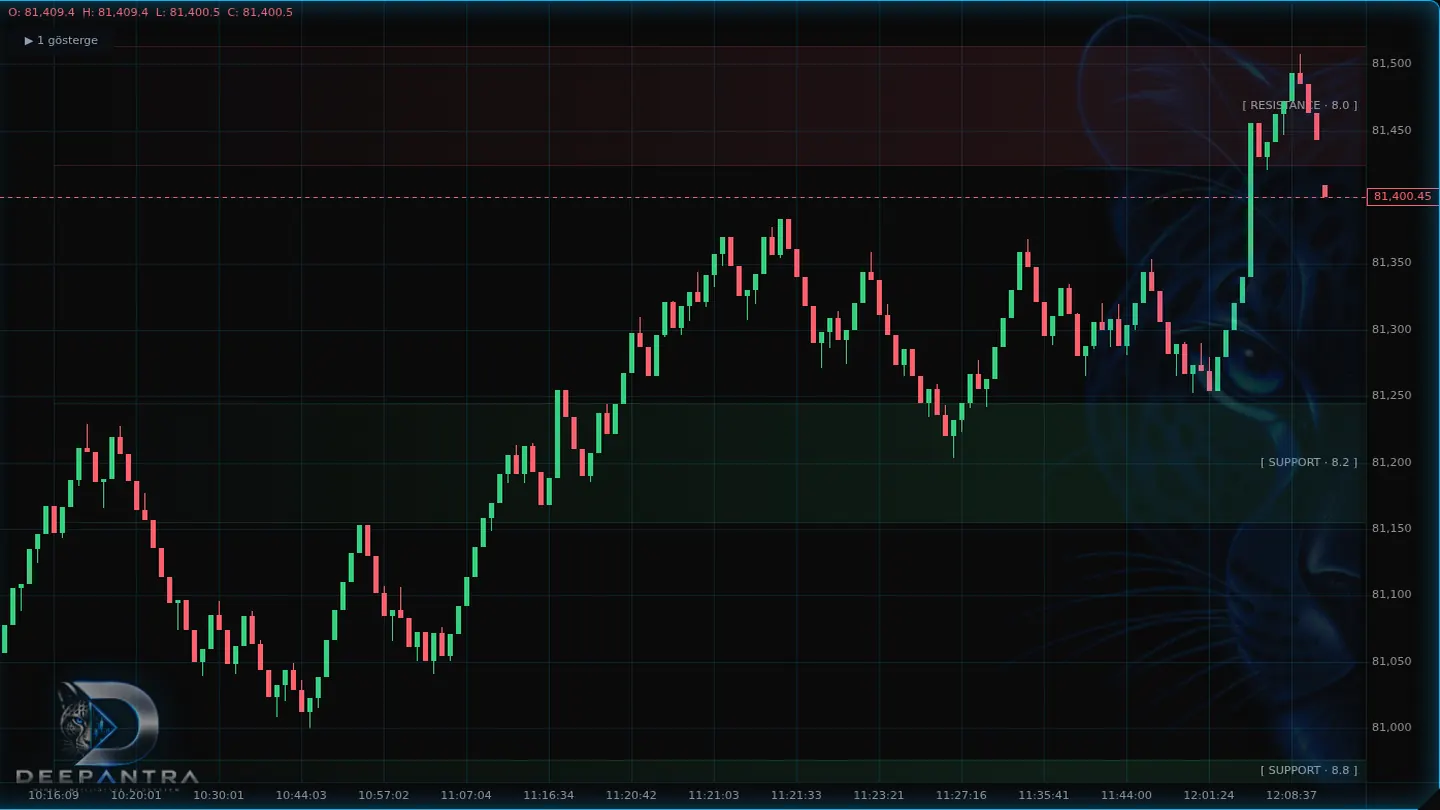
Task: Click the 10:16:09 time axis label
Action: 53,796
